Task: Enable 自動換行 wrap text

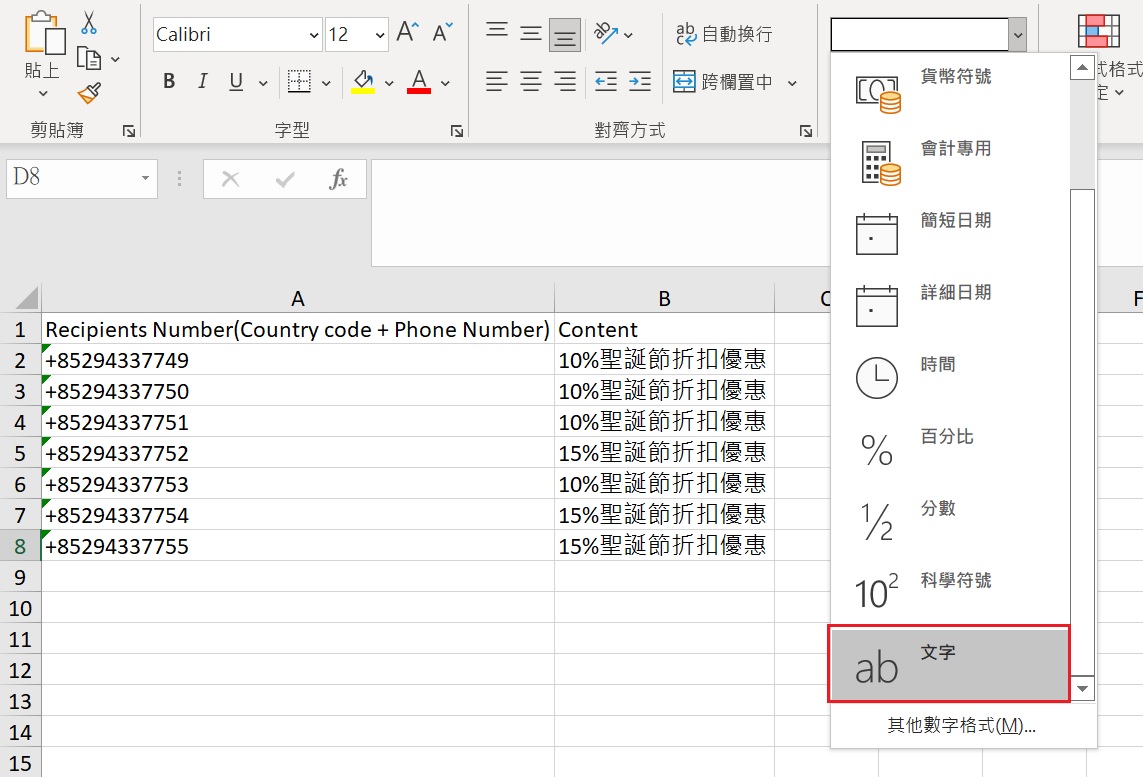Action: coord(724,34)
